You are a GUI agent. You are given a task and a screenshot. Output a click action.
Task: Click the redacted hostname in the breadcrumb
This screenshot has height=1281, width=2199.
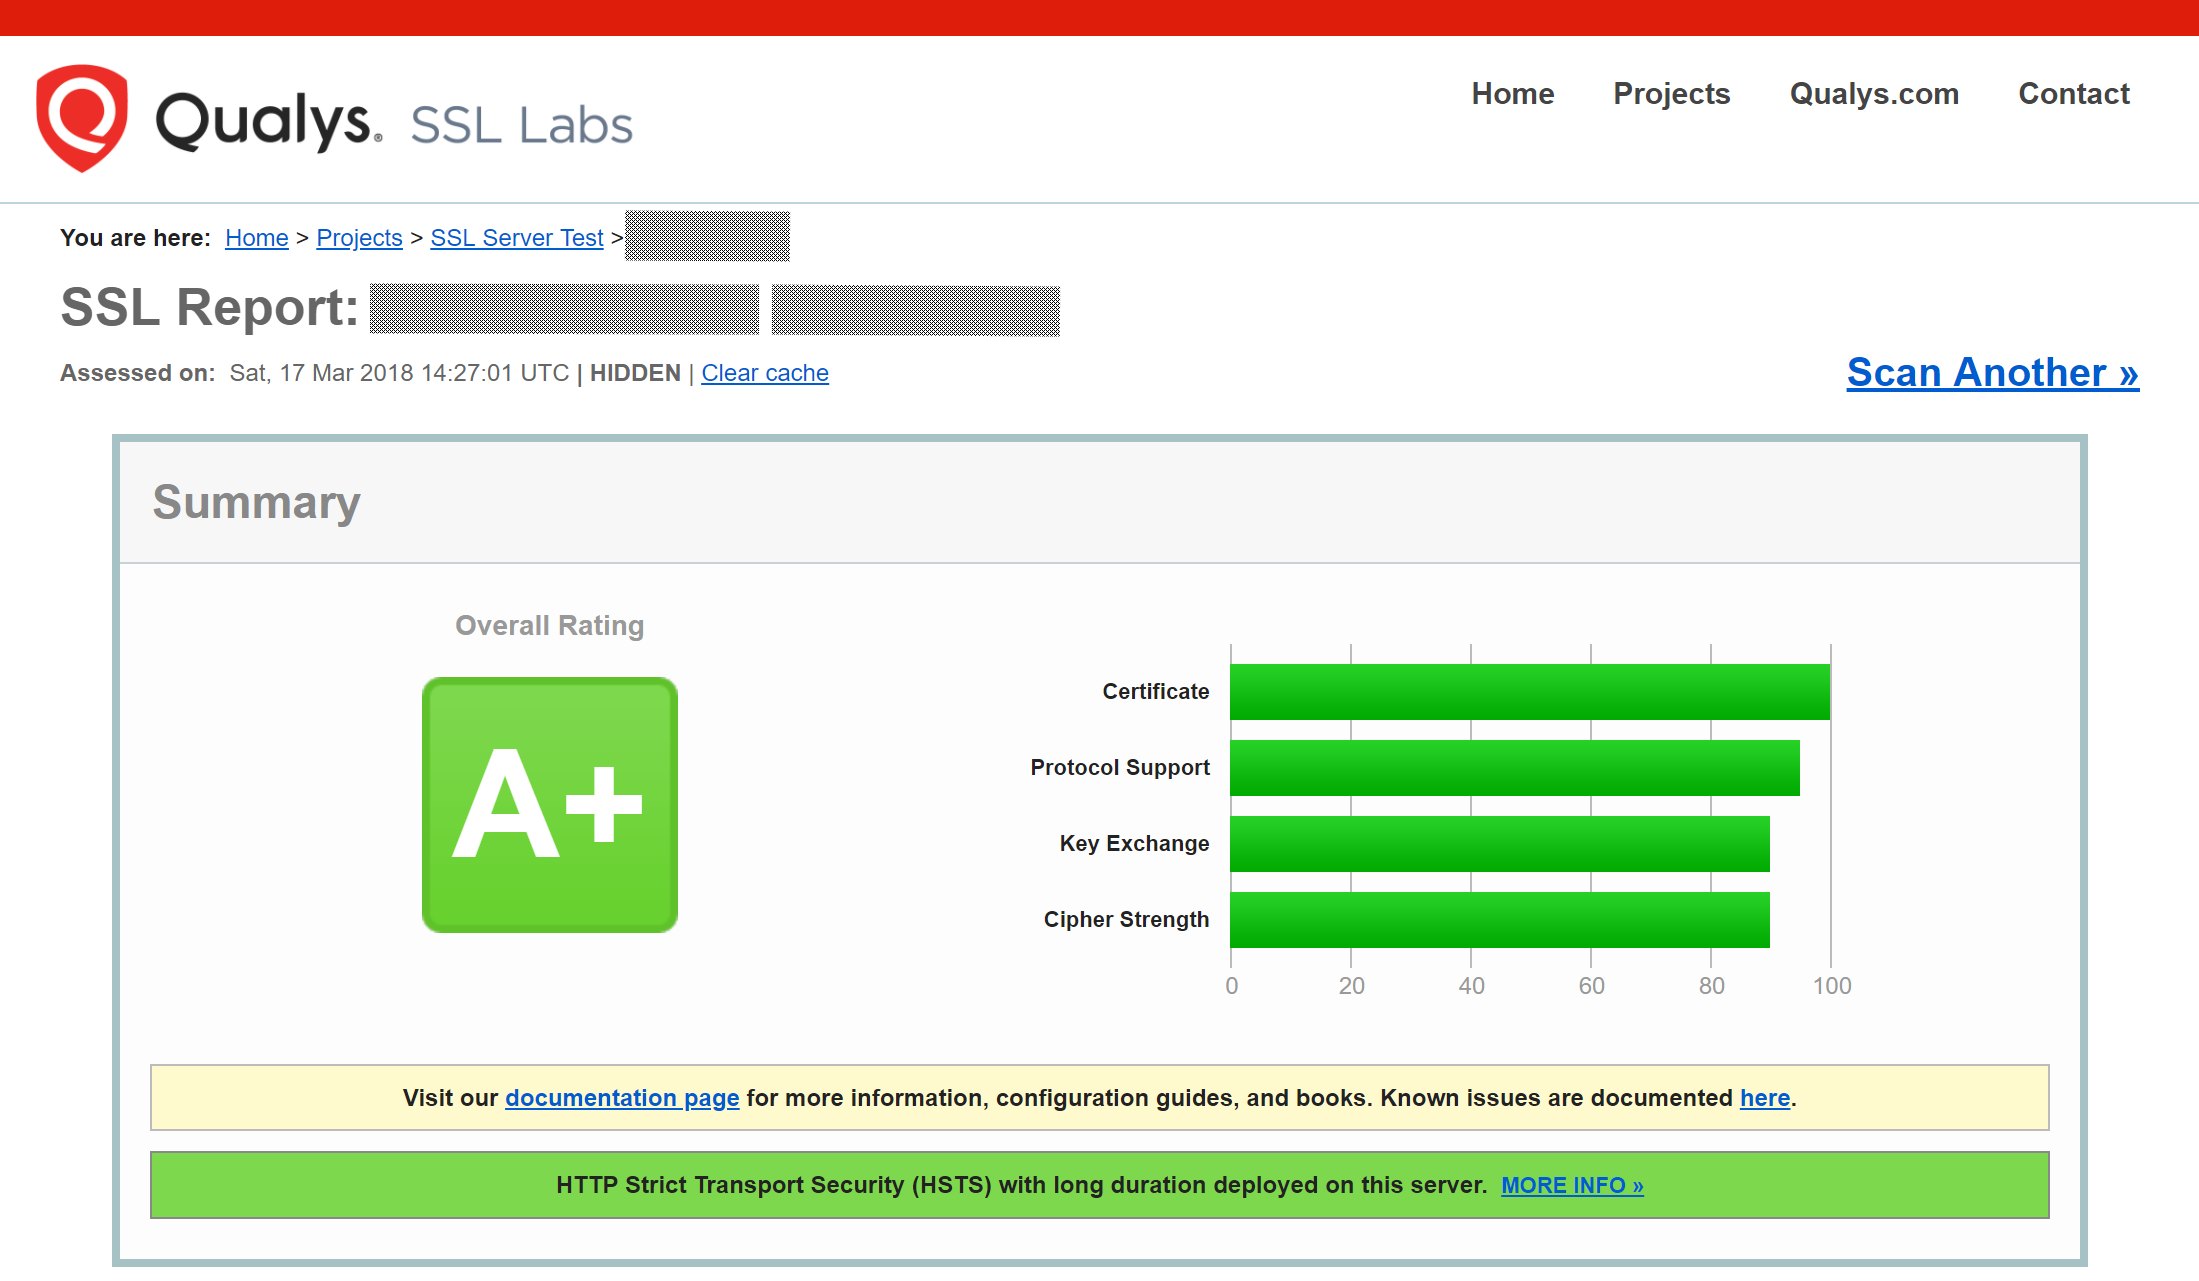pos(706,236)
